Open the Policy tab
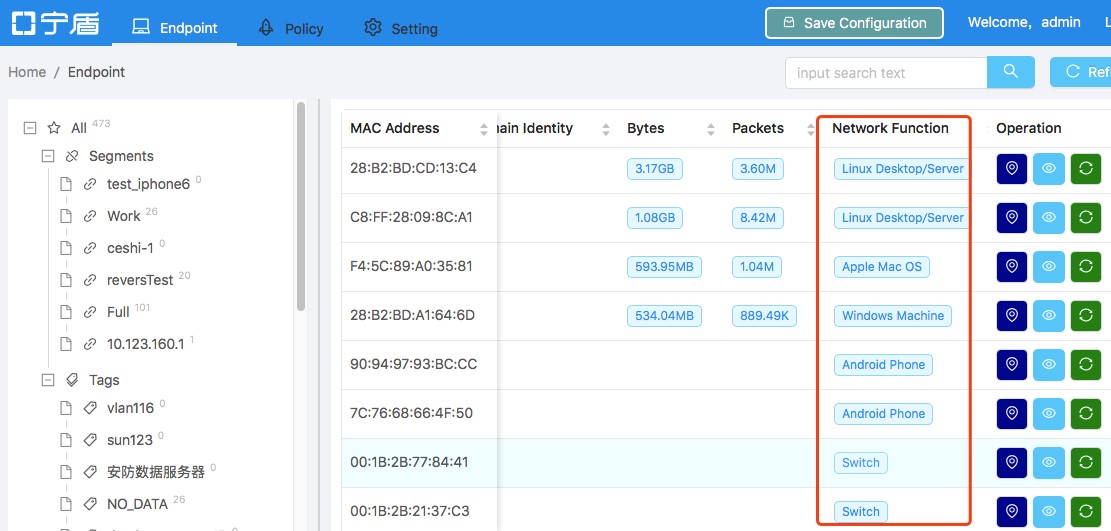The height and width of the screenshot is (531, 1111). pos(291,28)
